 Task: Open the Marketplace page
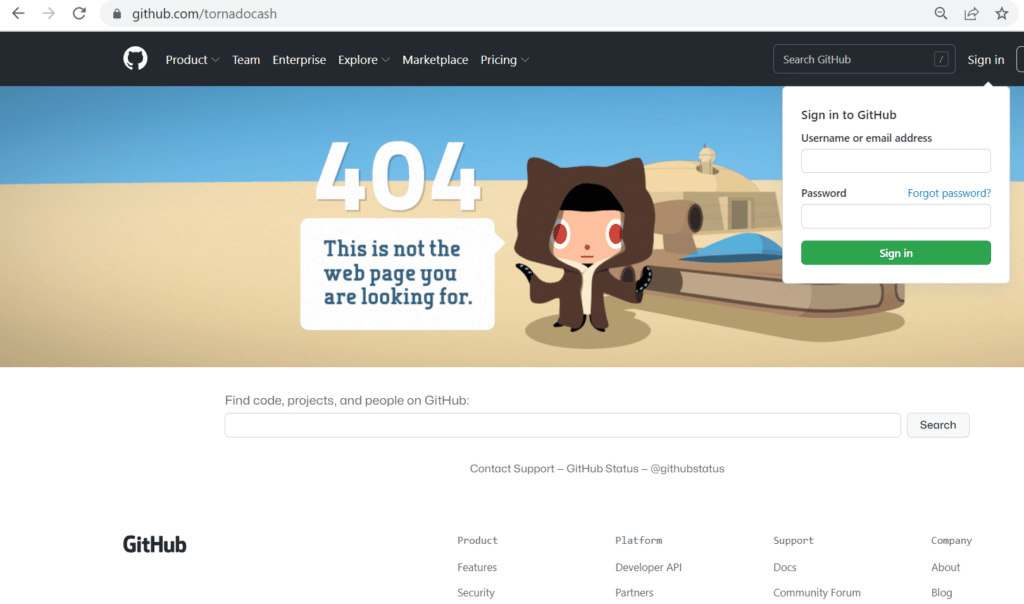point(435,59)
